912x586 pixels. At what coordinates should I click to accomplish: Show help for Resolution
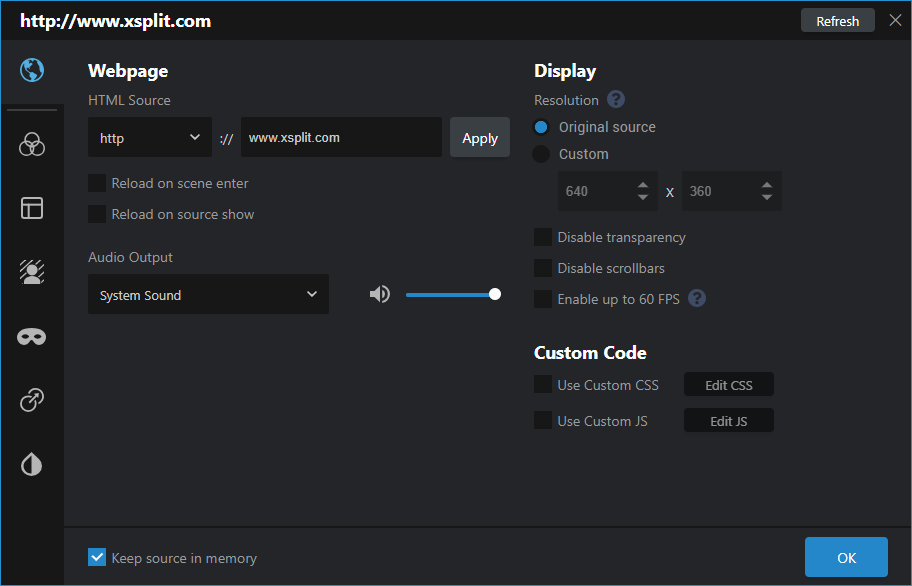(616, 99)
